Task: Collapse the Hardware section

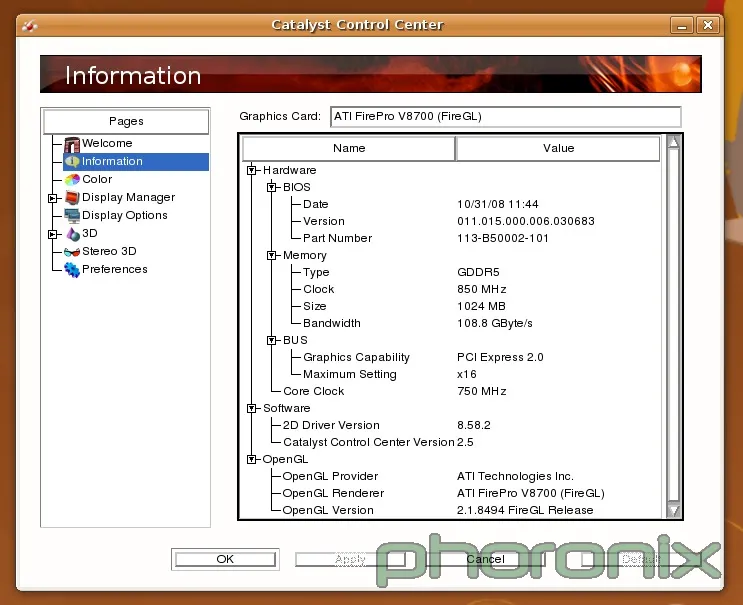Action: click(x=252, y=170)
